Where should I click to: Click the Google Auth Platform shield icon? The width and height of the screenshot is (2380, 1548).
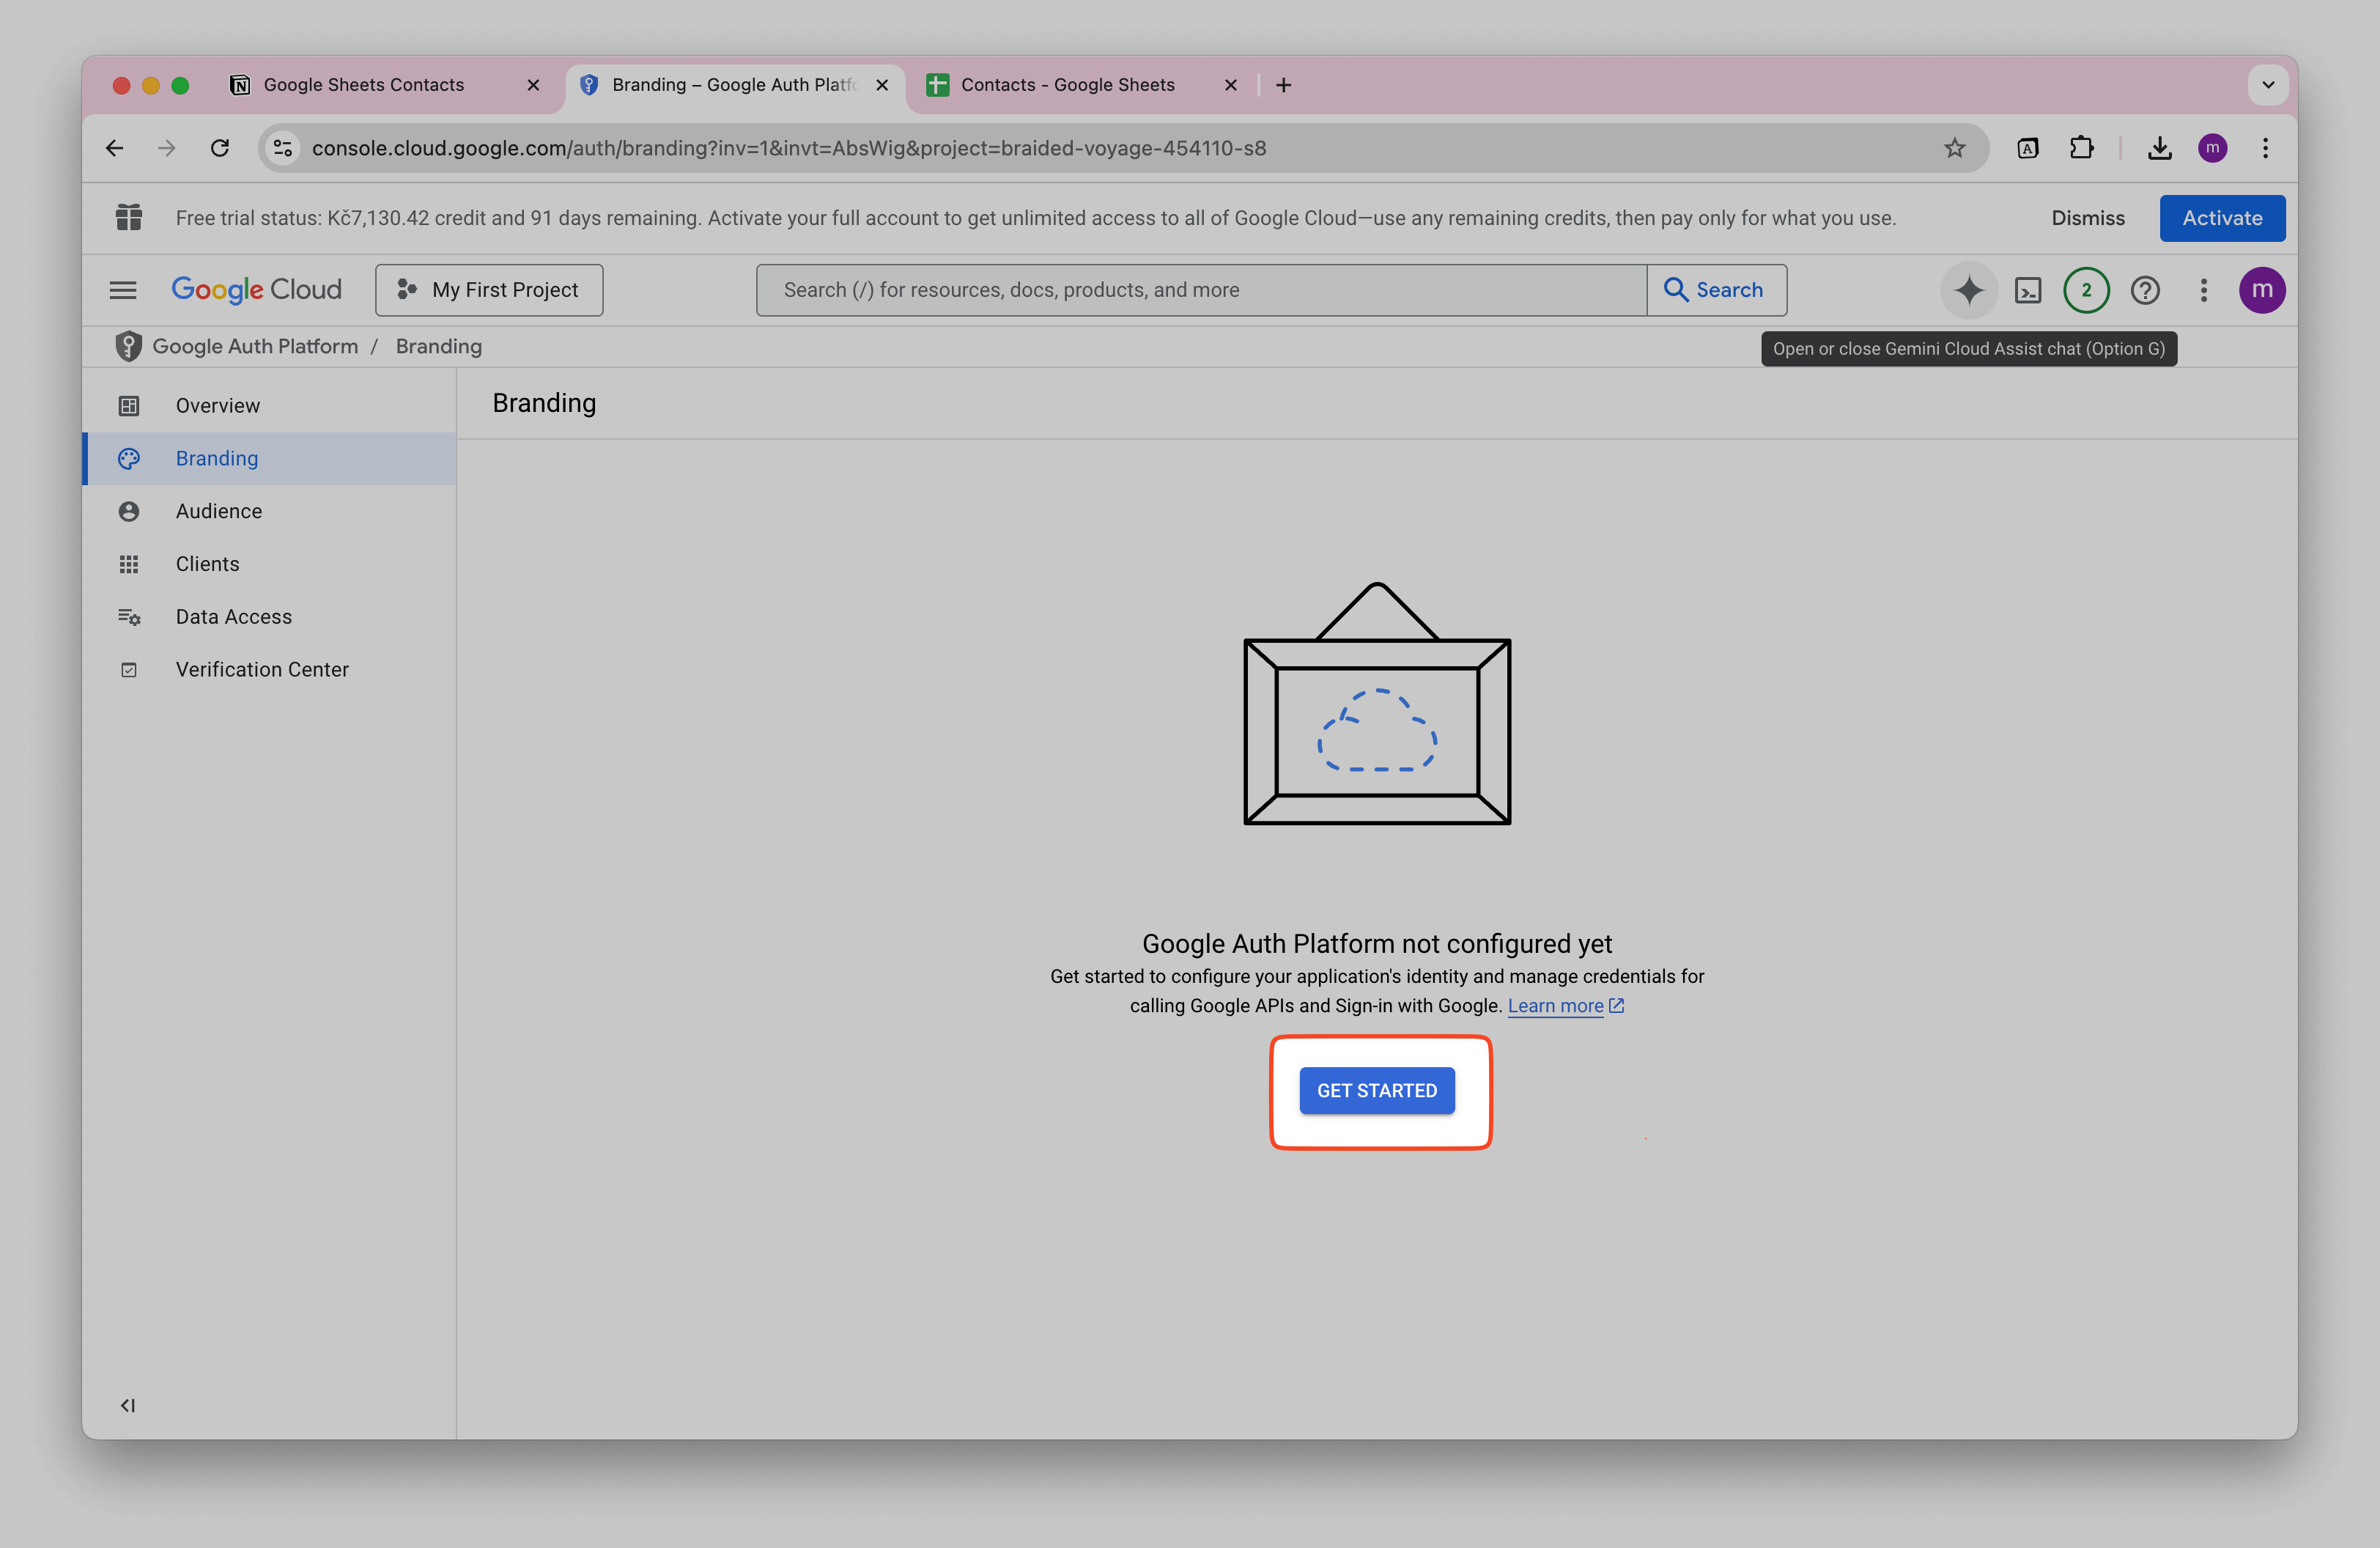tap(128, 345)
